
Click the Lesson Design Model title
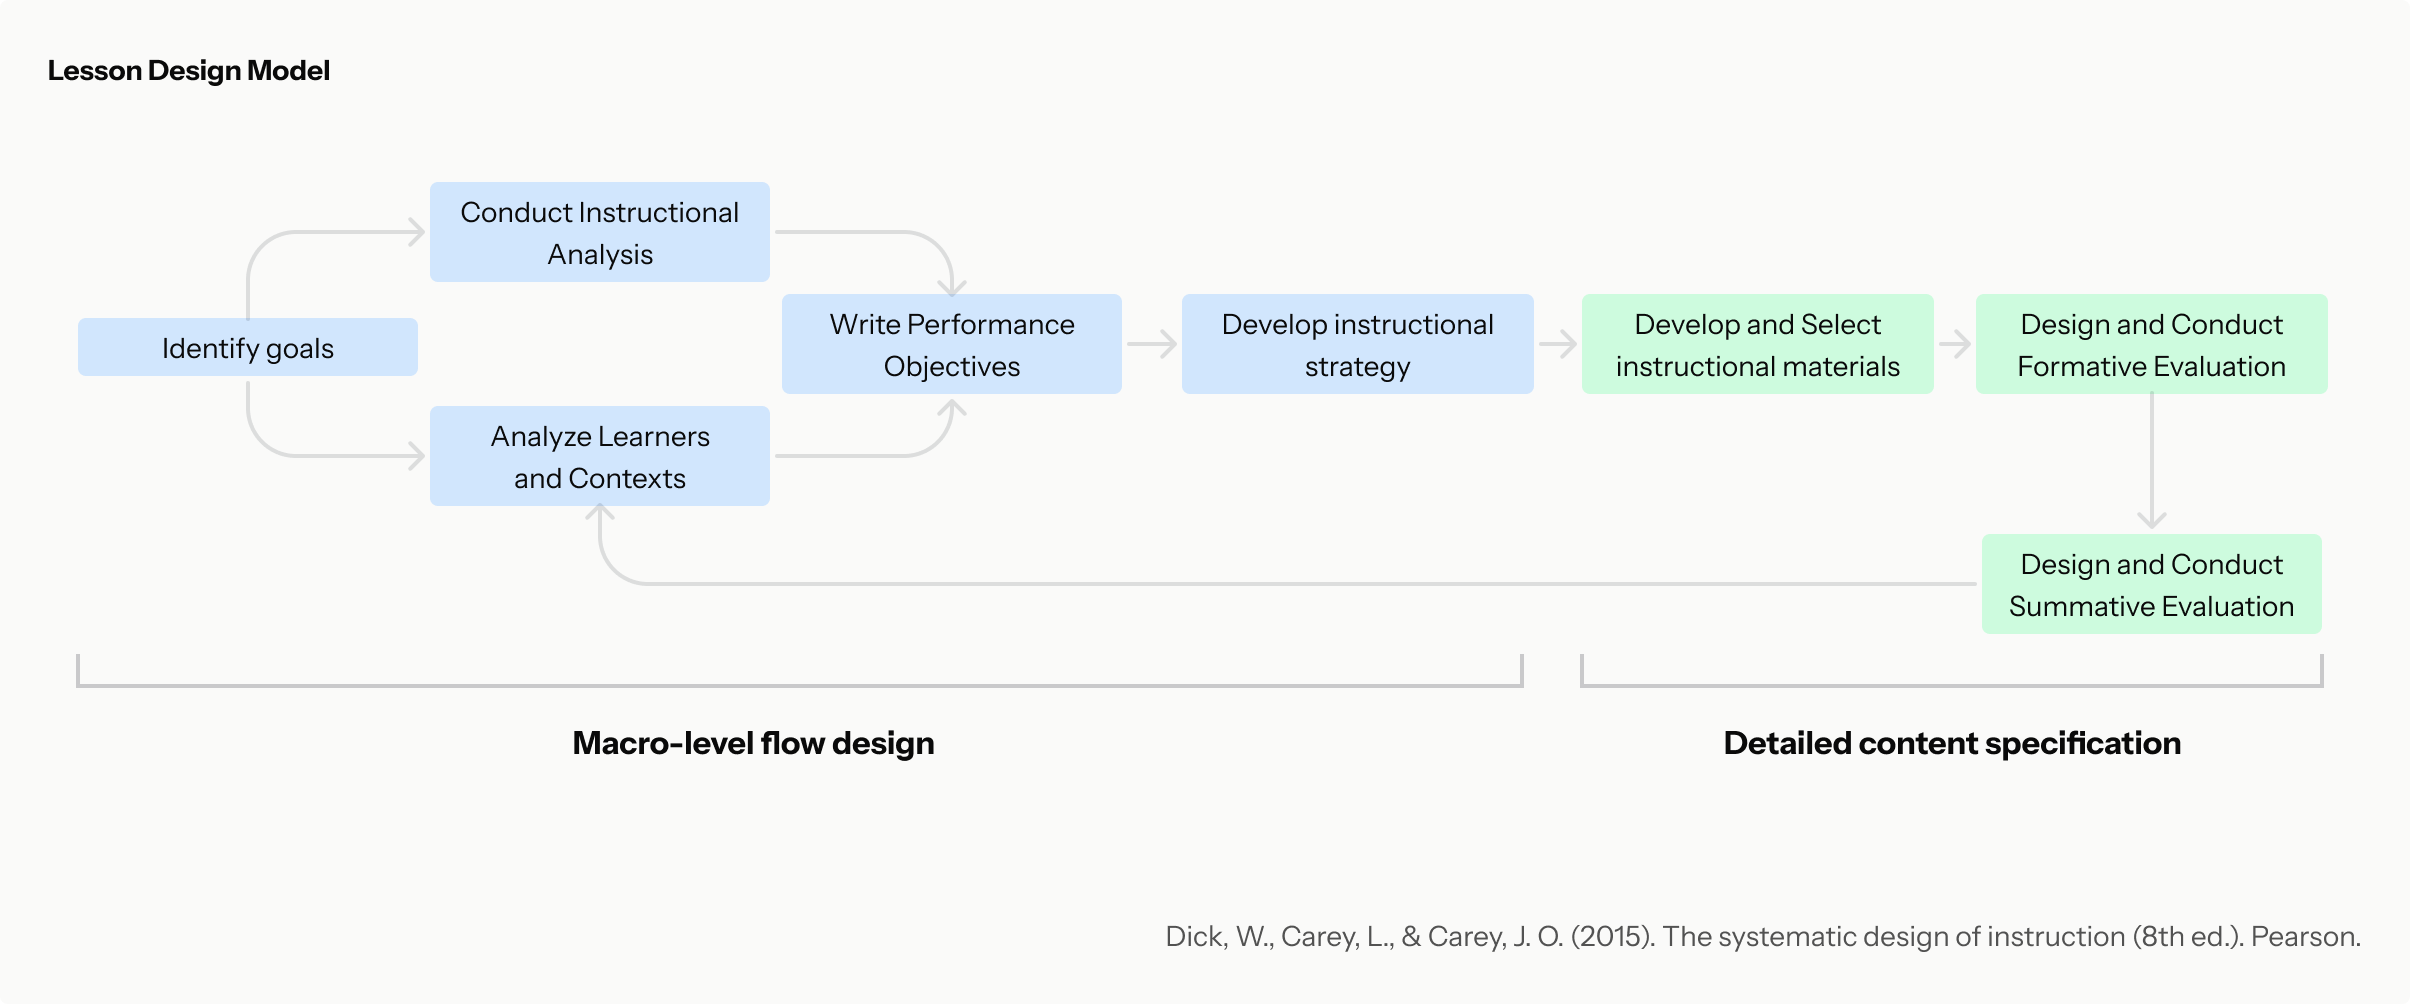(x=188, y=71)
